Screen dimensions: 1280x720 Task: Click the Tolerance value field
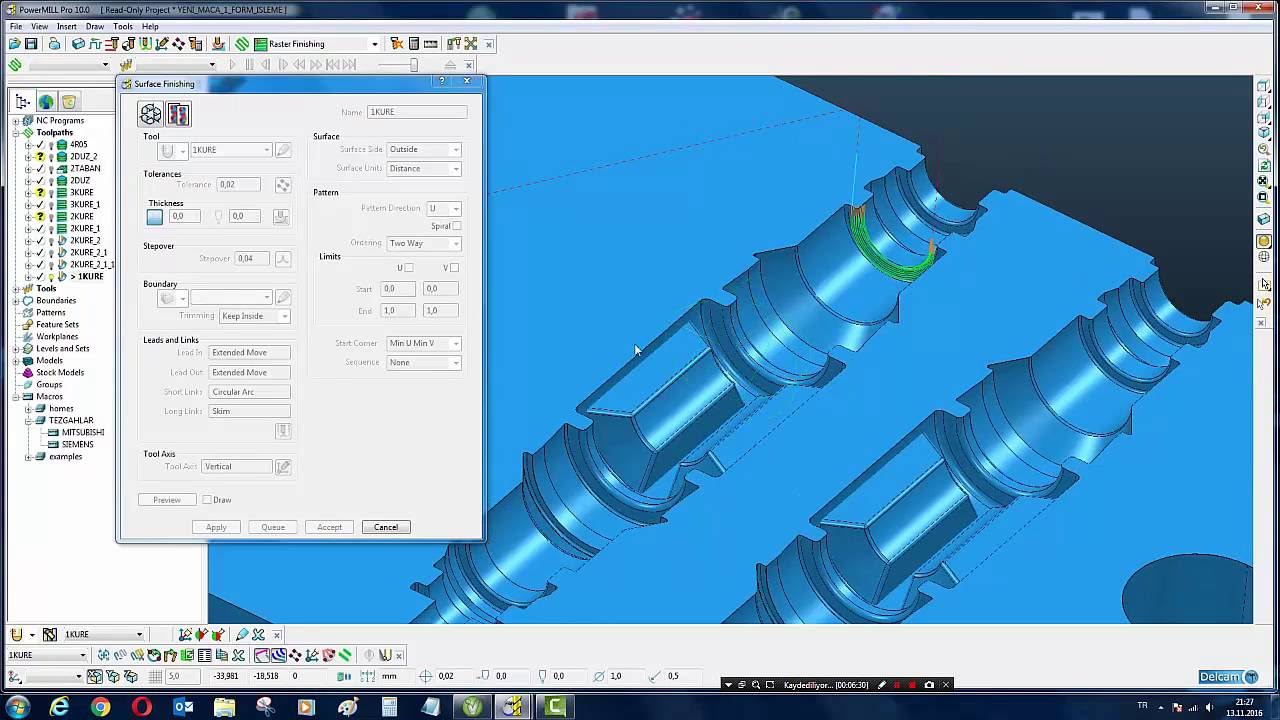click(x=239, y=185)
